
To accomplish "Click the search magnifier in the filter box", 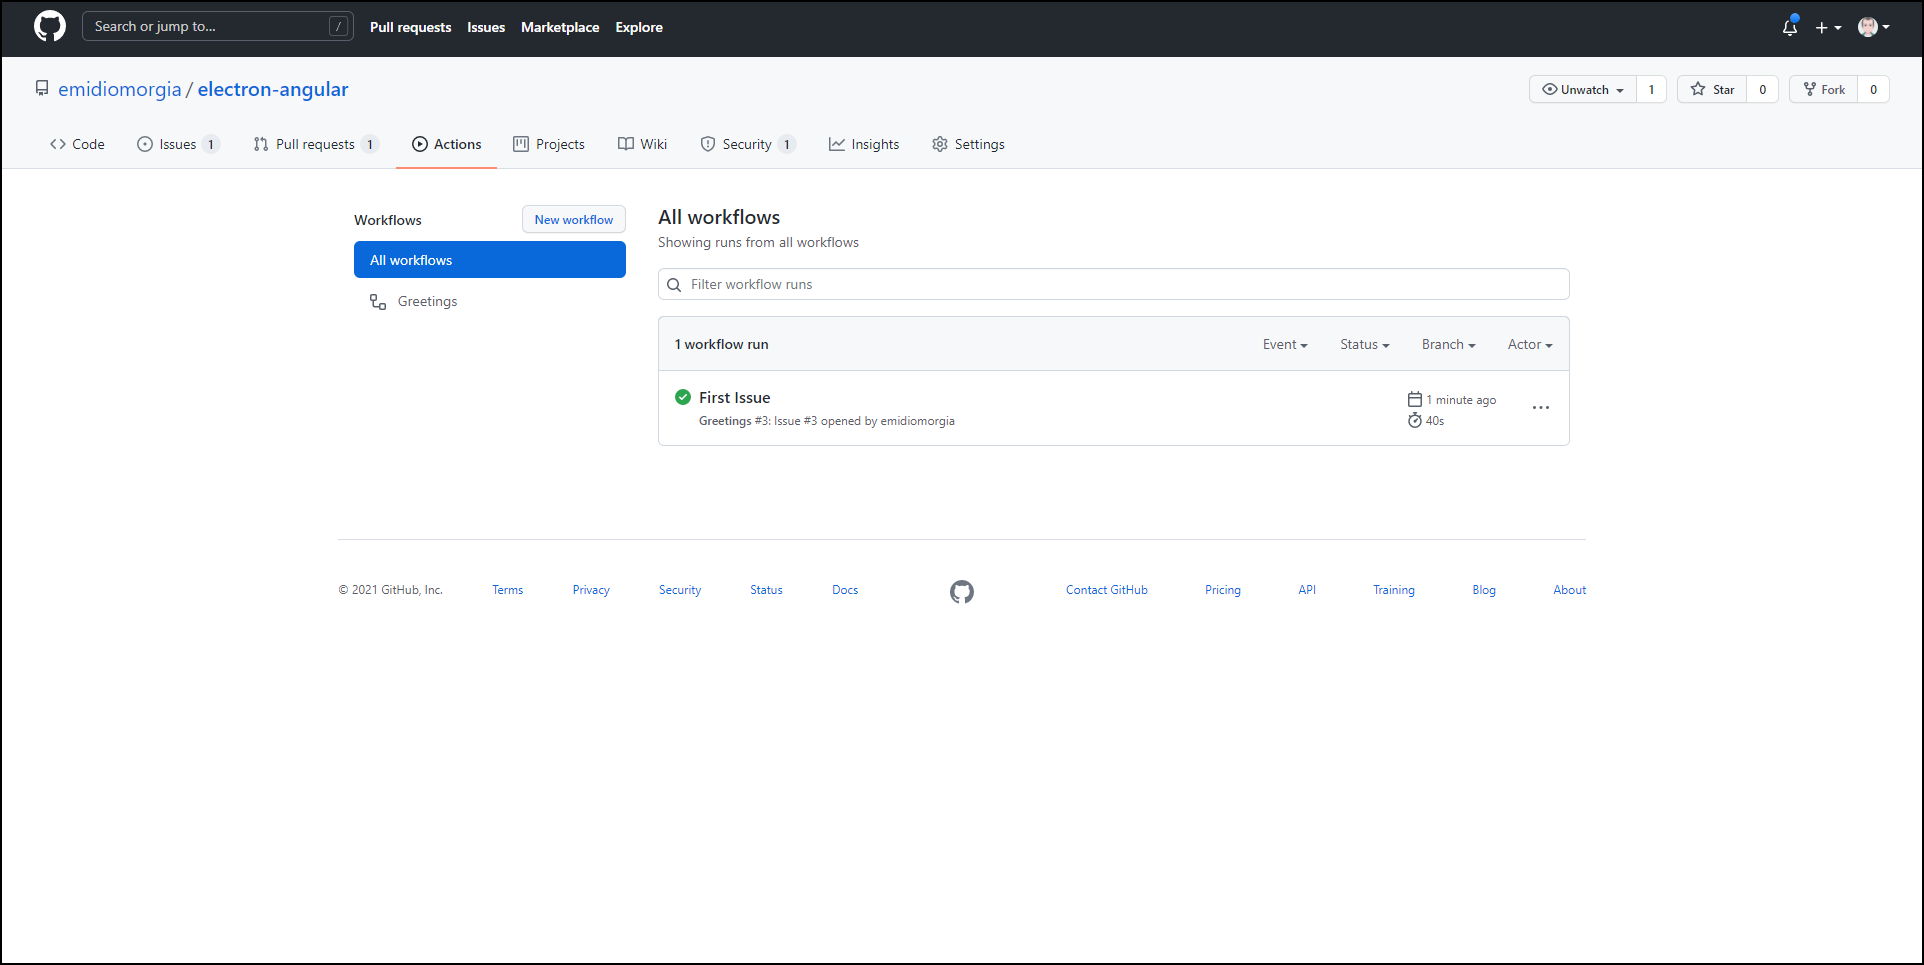I will click(x=674, y=285).
